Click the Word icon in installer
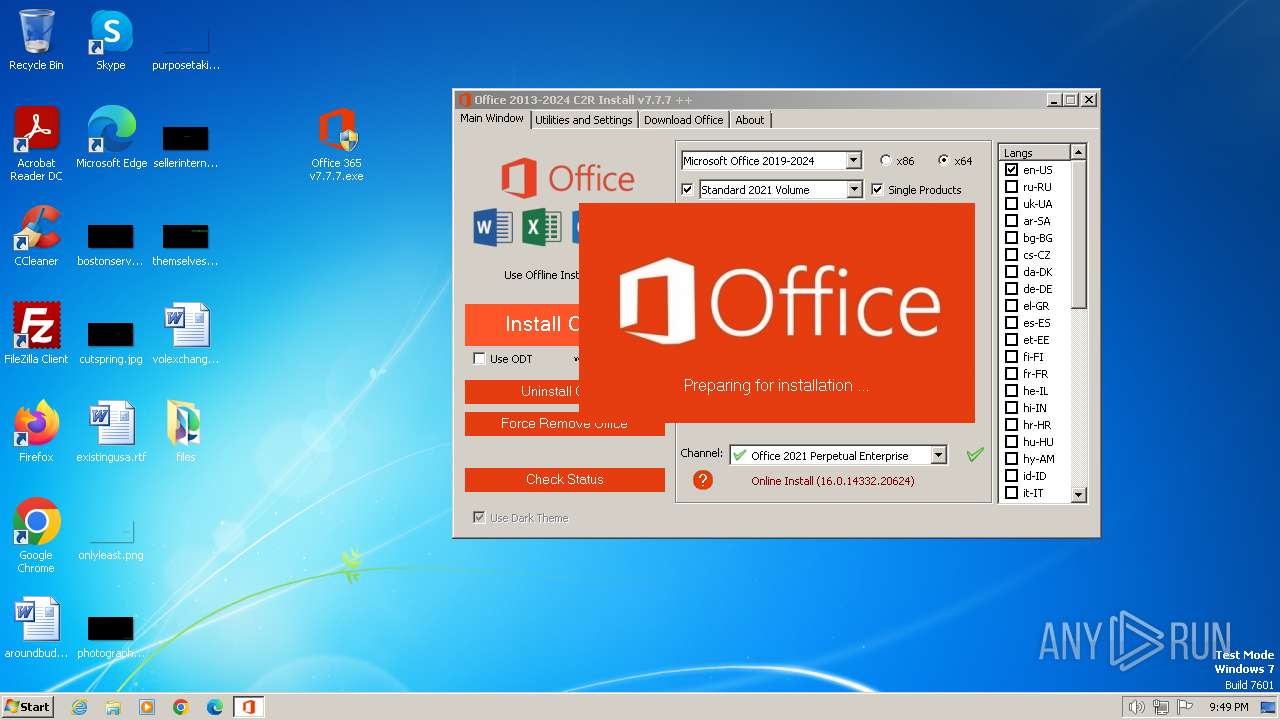This screenshot has width=1280, height=720. (x=493, y=228)
